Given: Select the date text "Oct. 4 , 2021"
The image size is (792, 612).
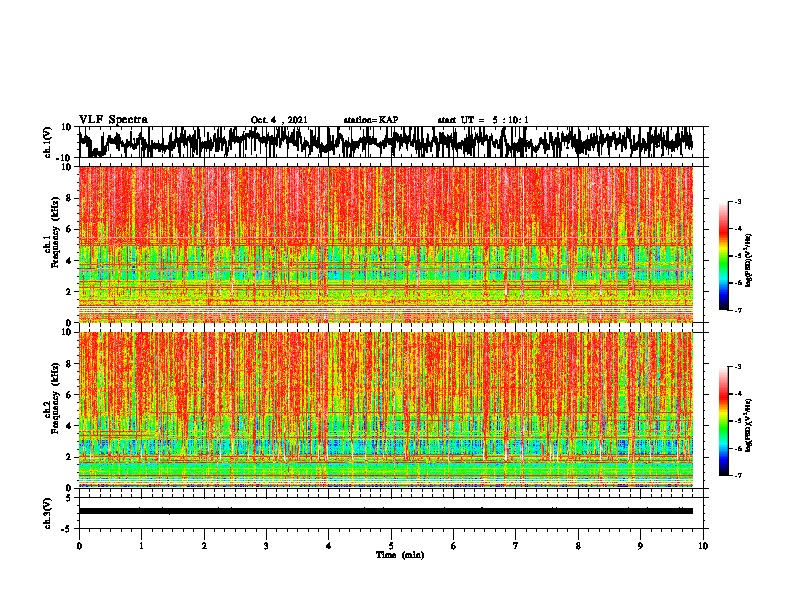Looking at the screenshot, I should [279, 120].
